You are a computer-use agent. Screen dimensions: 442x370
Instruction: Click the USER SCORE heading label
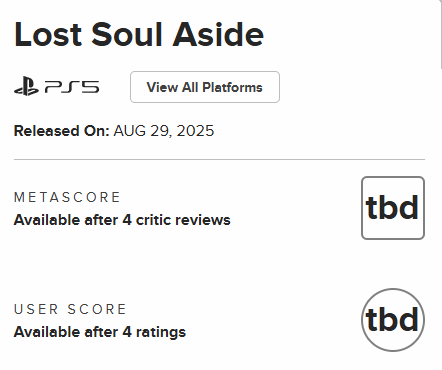(x=70, y=309)
